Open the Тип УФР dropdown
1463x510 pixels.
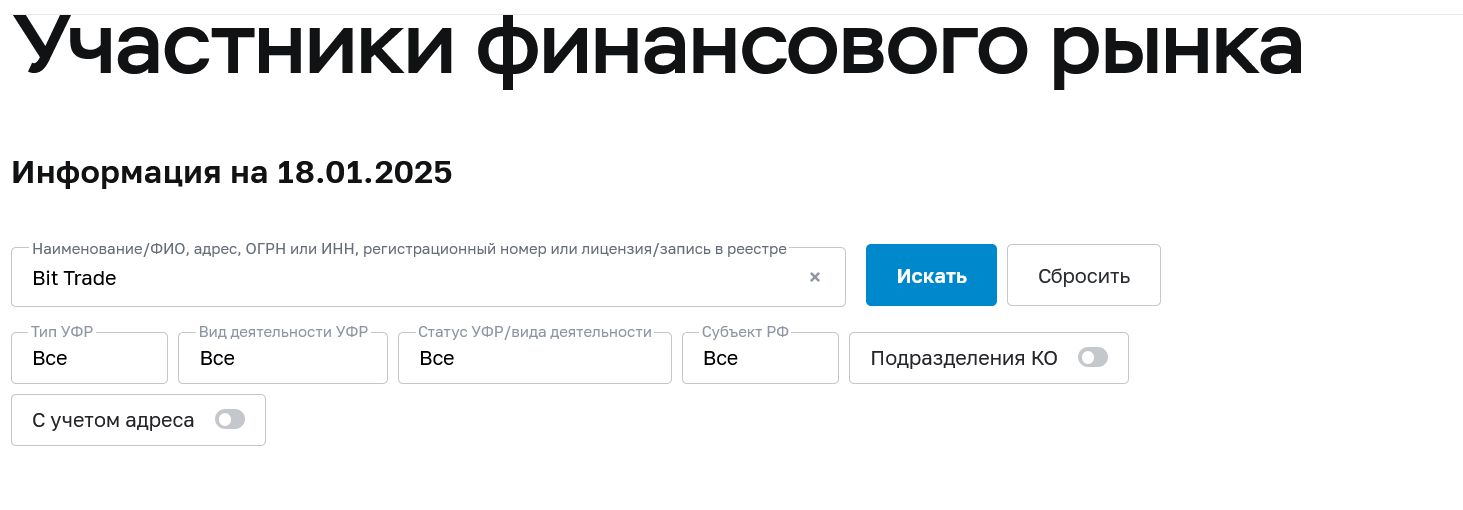(89, 359)
